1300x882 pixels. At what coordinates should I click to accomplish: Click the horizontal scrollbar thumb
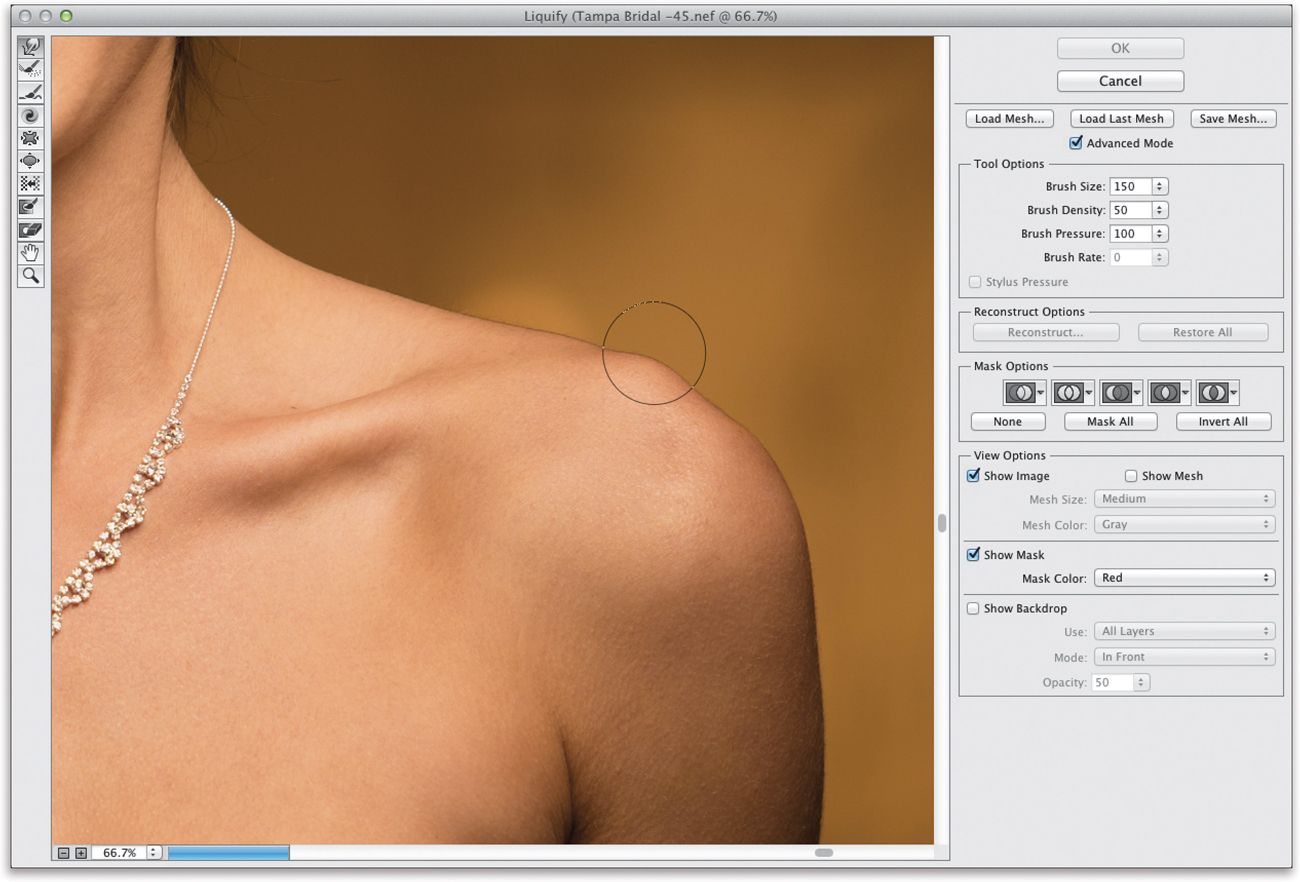click(x=824, y=853)
